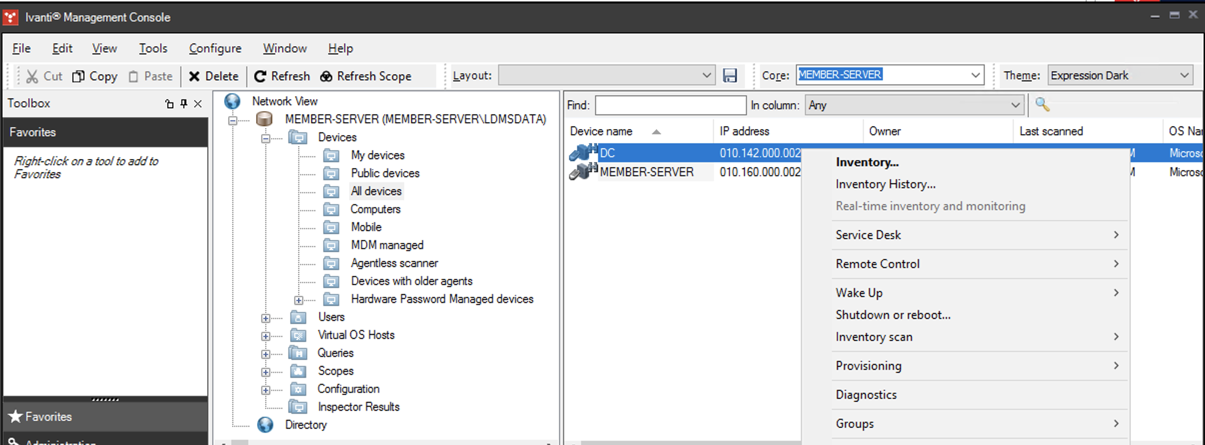
Task: Sort by IP address column header
Action: pos(788,131)
